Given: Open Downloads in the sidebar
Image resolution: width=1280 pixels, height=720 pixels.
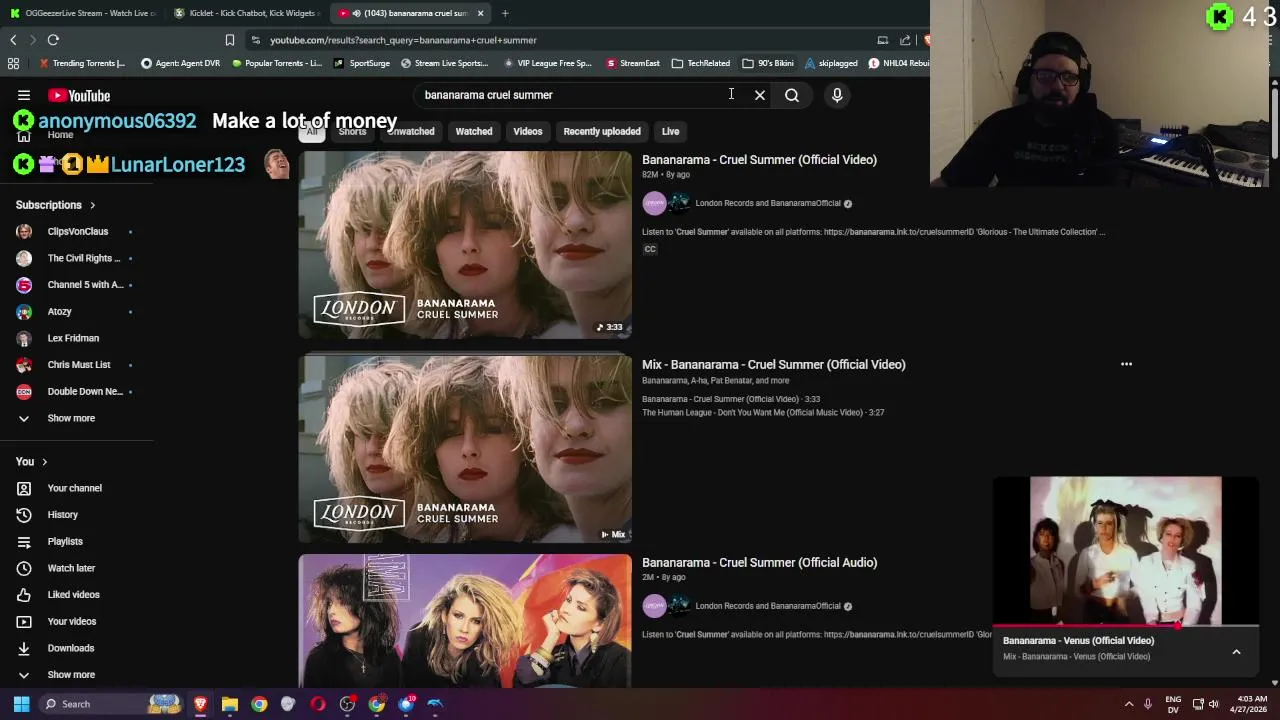Looking at the screenshot, I should (x=69, y=648).
